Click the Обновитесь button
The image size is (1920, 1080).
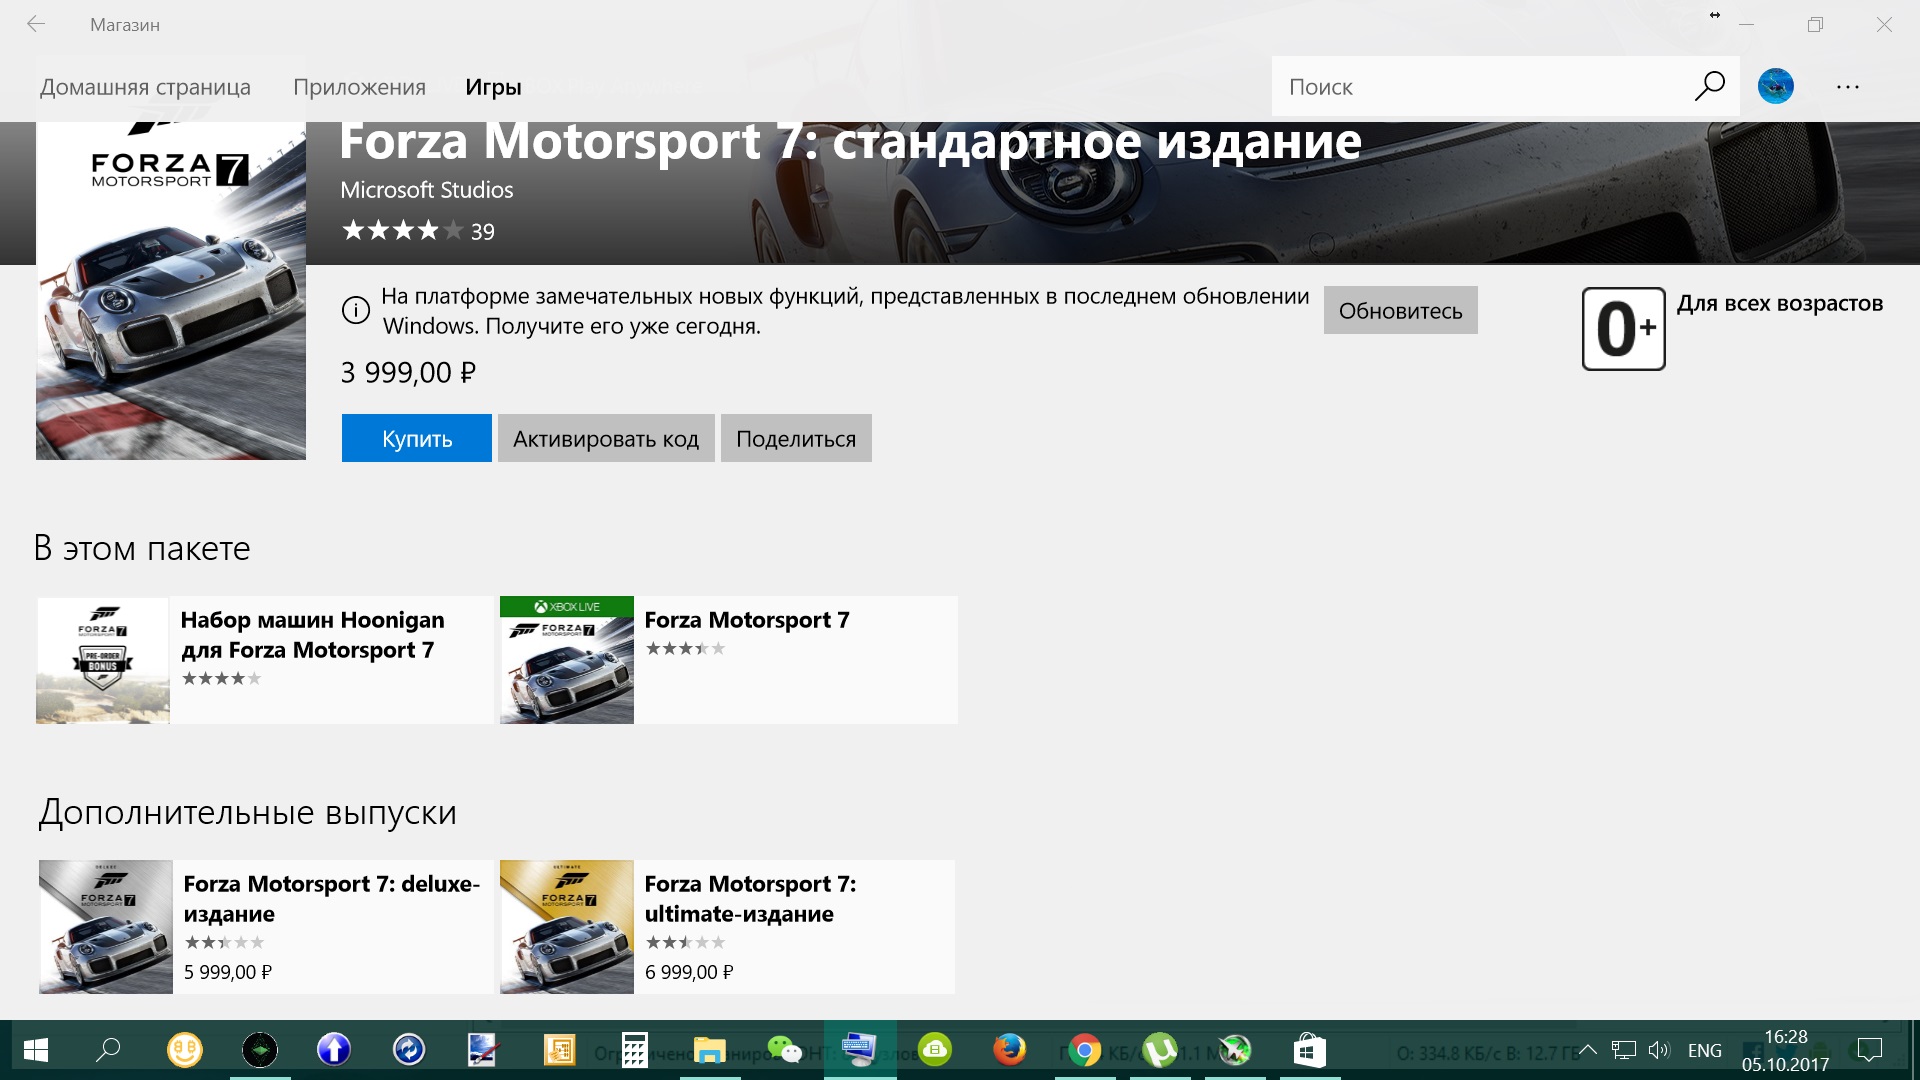click(1400, 310)
